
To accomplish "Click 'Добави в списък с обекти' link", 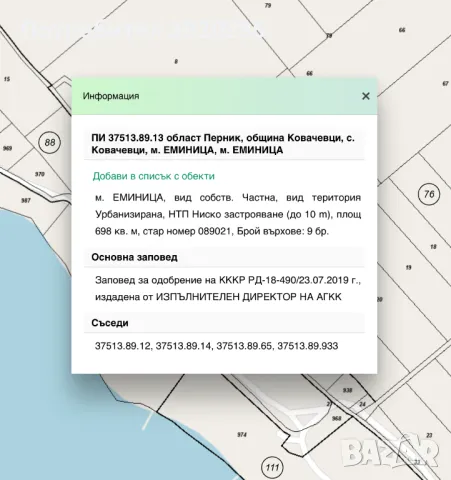I will click(154, 176).
